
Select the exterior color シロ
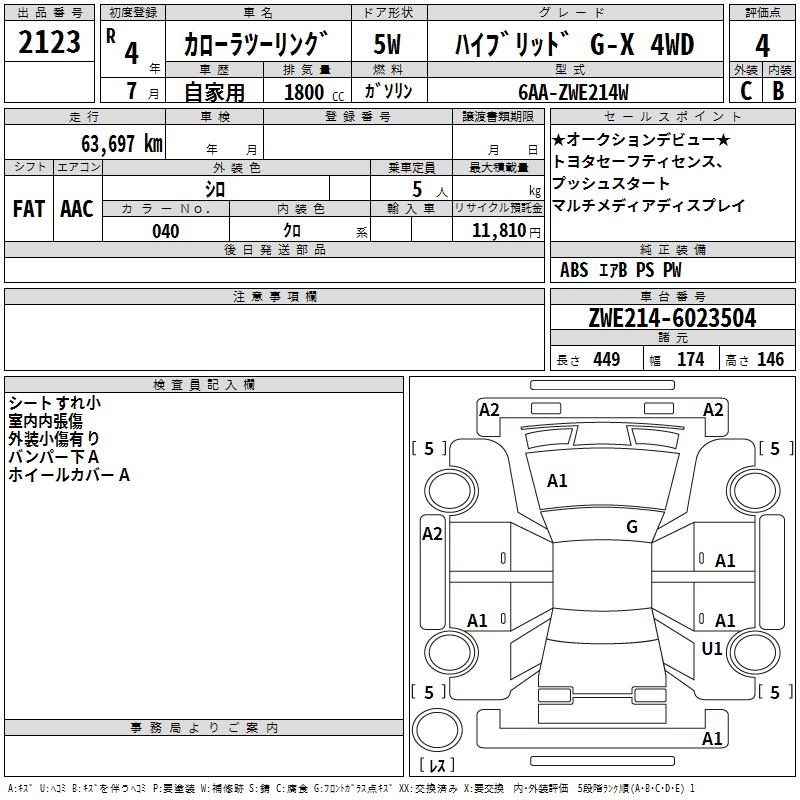click(215, 190)
